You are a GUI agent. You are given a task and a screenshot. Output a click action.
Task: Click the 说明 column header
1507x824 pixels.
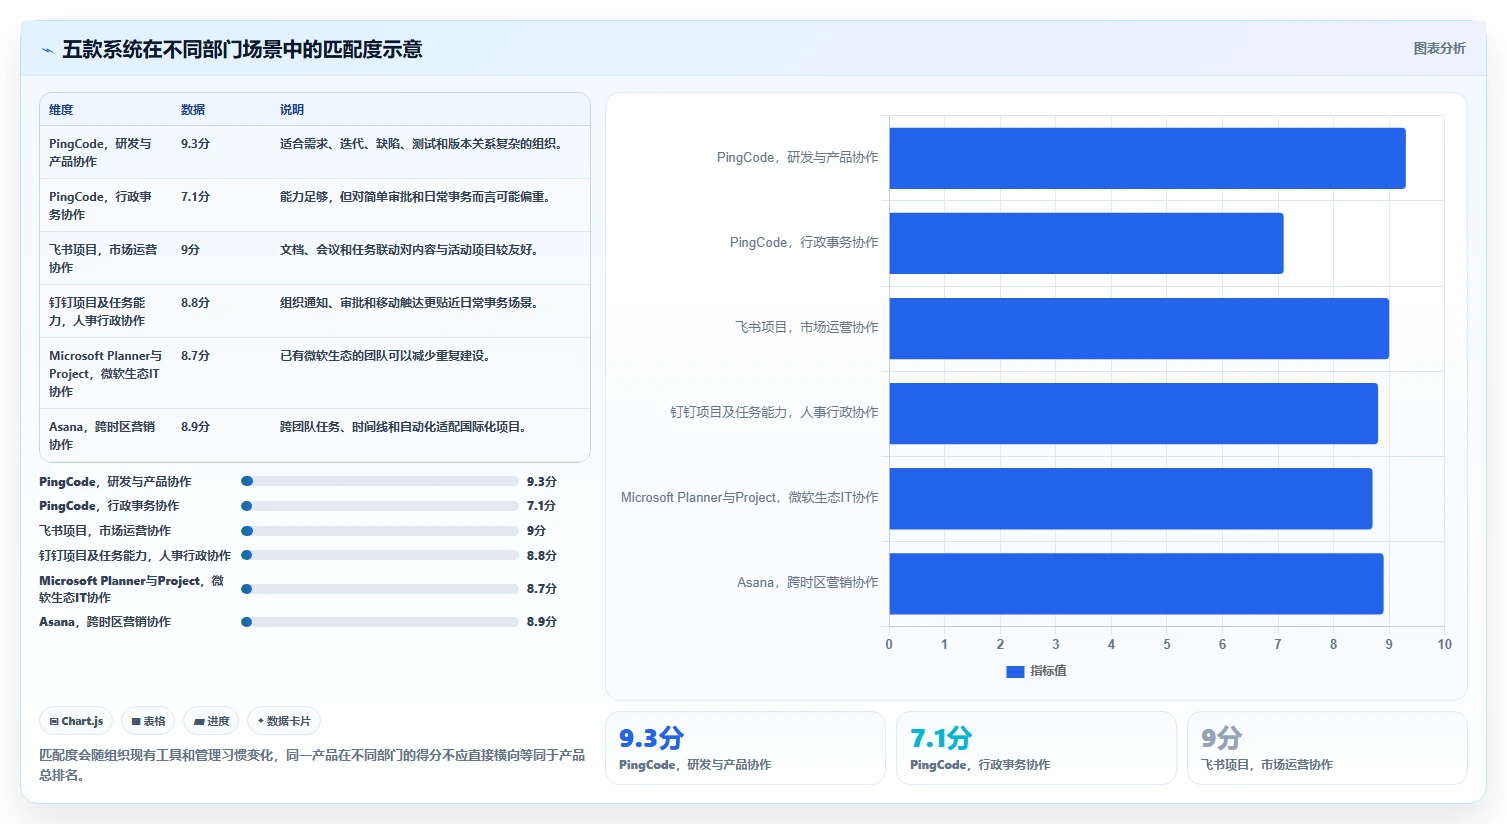(x=292, y=110)
